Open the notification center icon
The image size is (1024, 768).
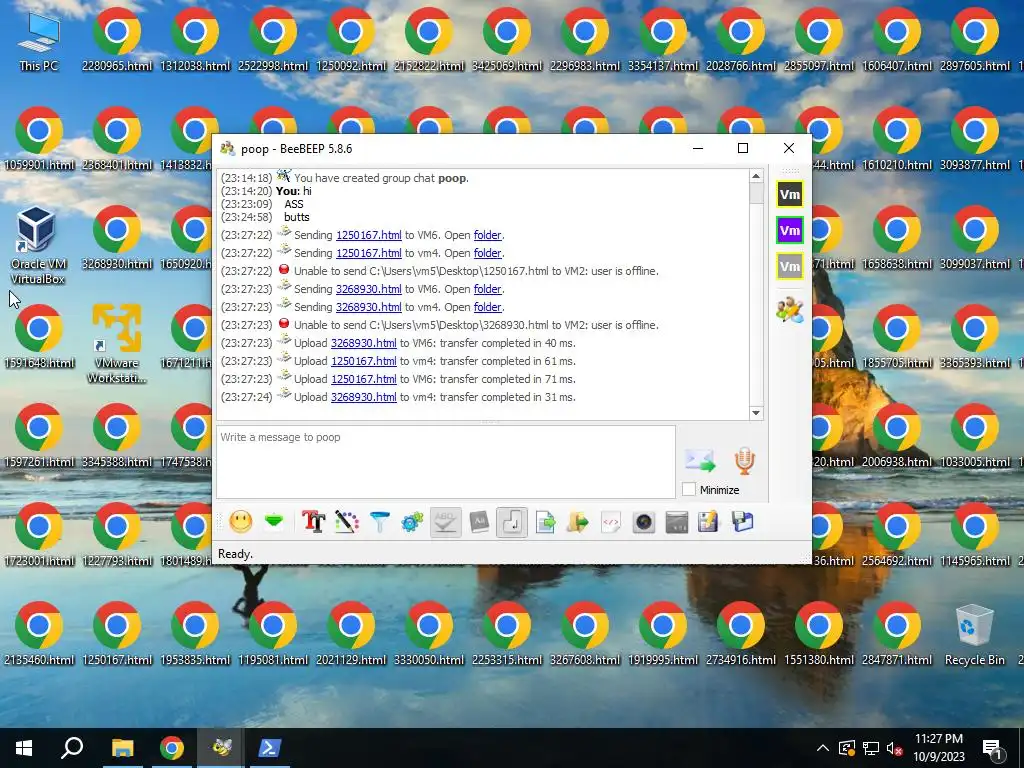(x=993, y=748)
